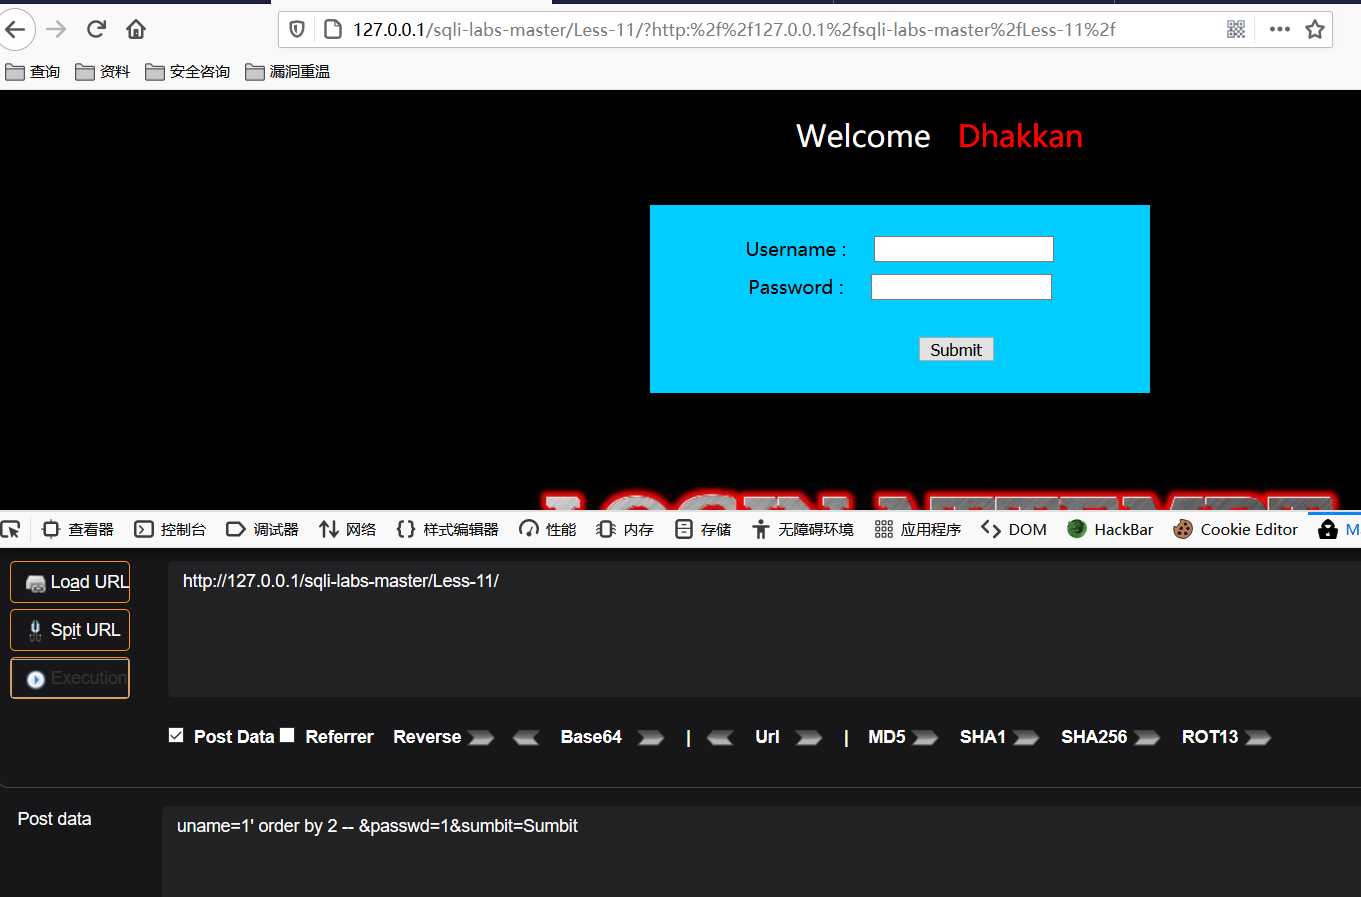Bookmark this page with the star

pyautogui.click(x=1315, y=29)
